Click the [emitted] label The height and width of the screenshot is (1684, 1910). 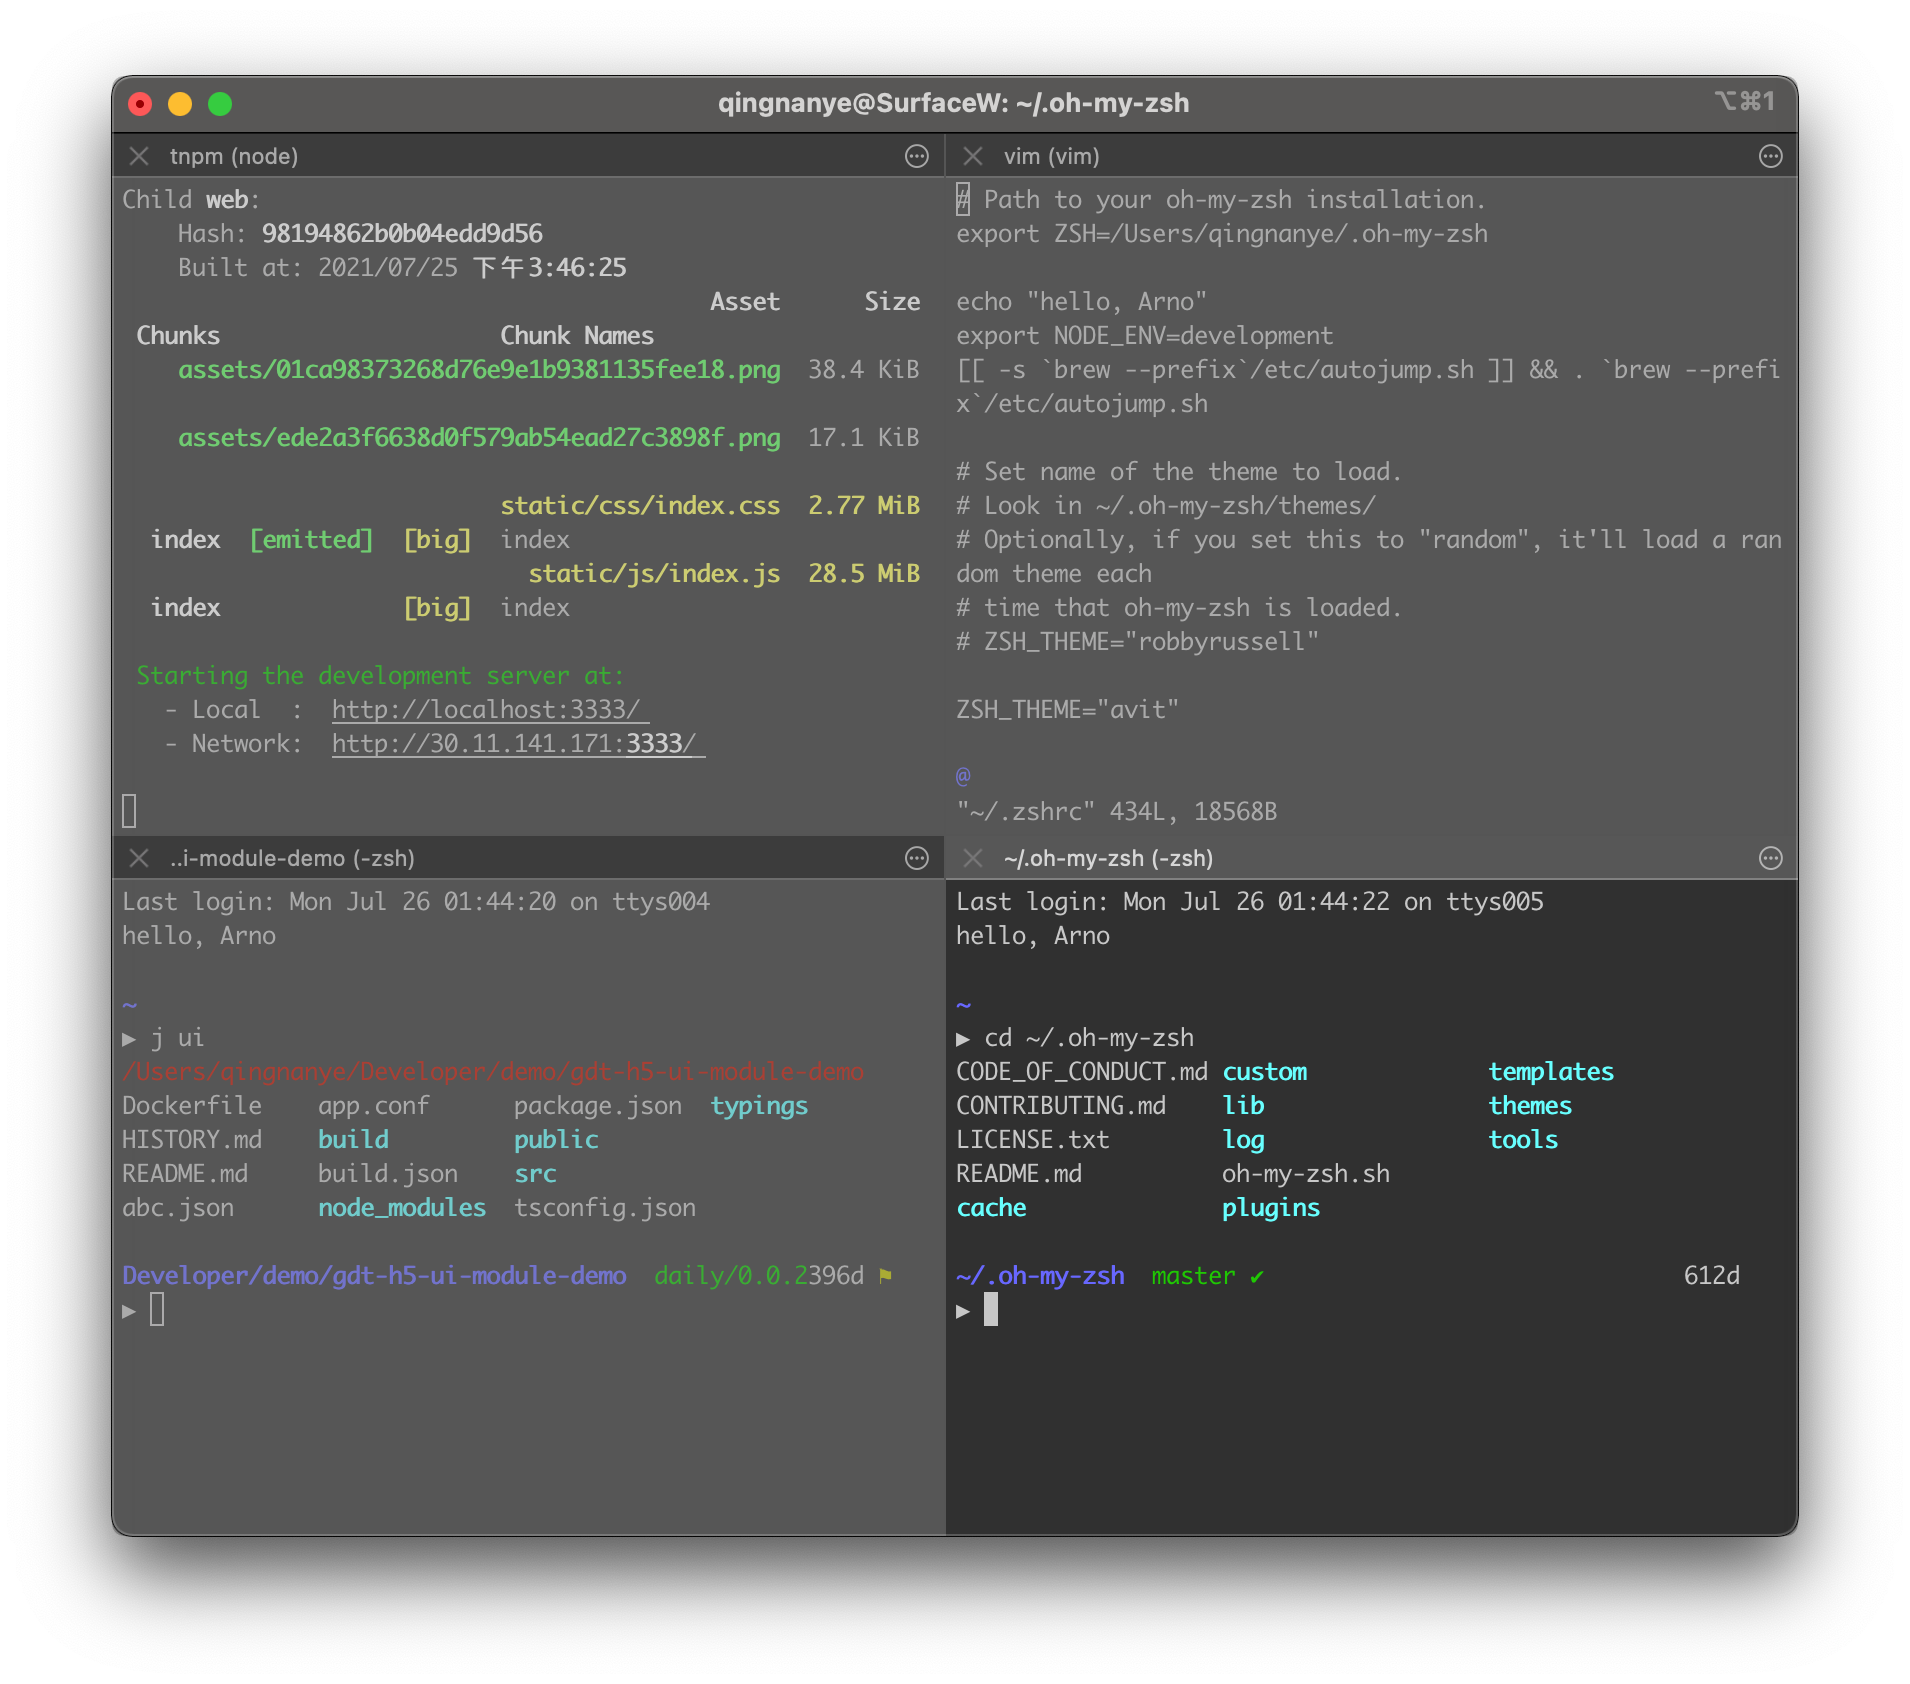[x=311, y=540]
